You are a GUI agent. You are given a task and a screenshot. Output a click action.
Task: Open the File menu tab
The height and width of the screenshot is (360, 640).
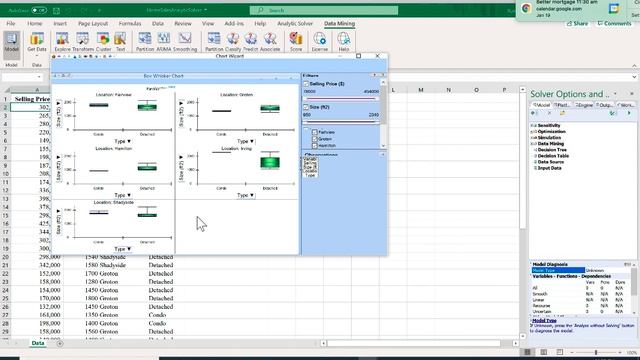11,24
